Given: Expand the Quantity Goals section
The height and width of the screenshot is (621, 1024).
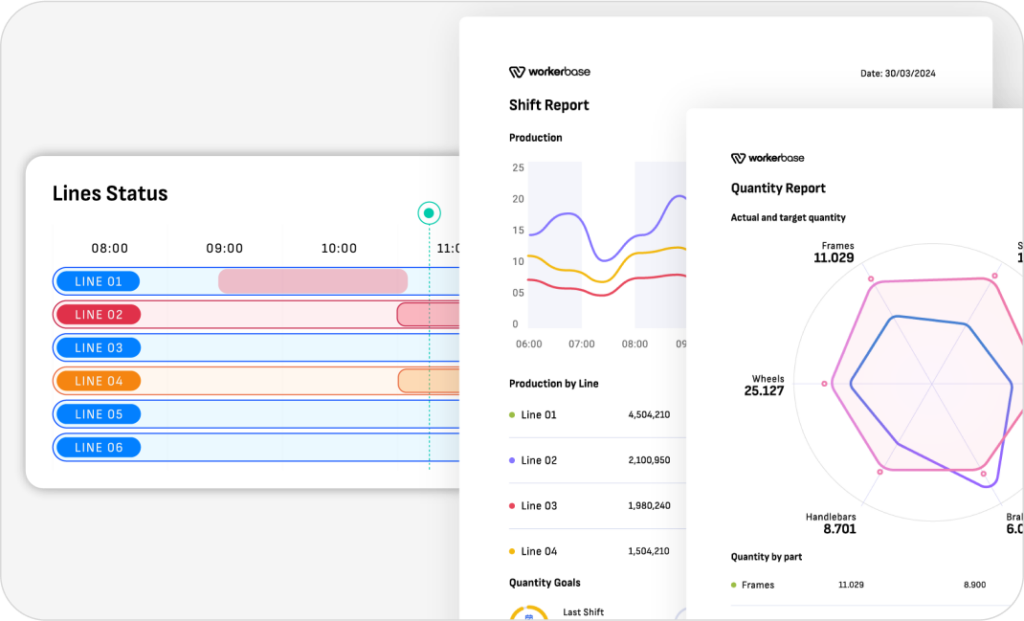Looking at the screenshot, I should [544, 582].
